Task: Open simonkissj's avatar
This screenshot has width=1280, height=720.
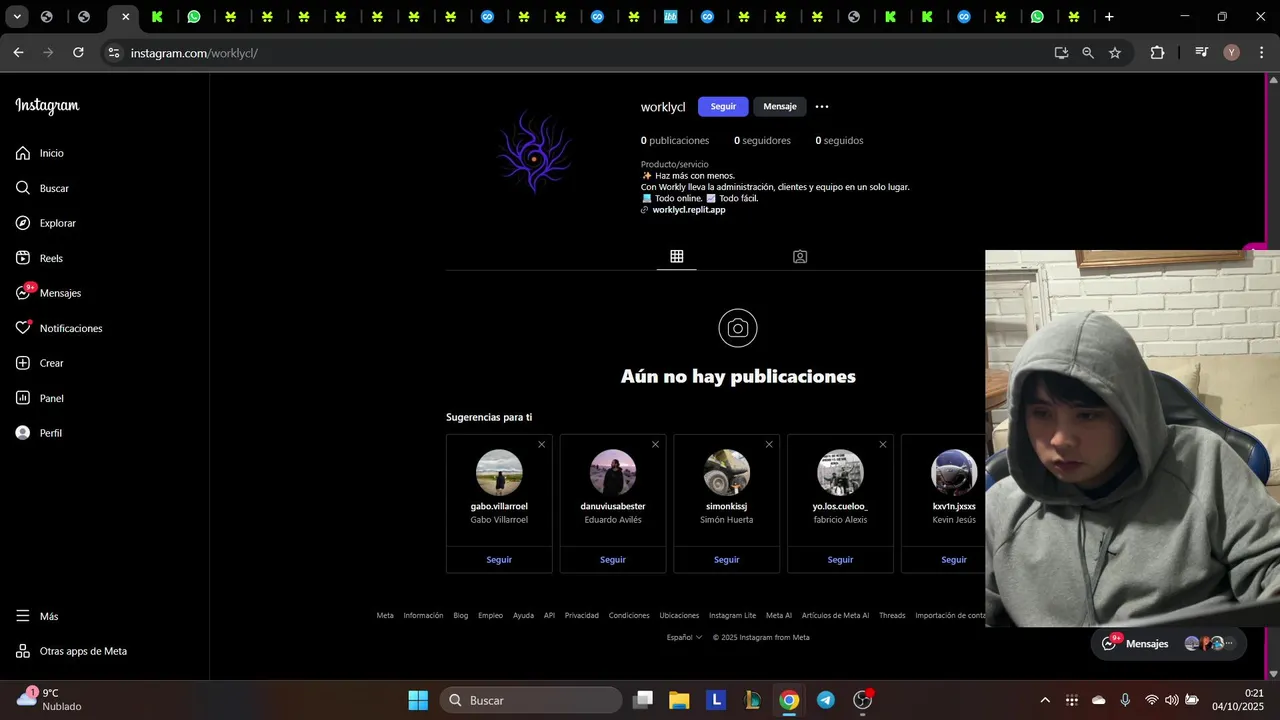Action: coord(727,473)
